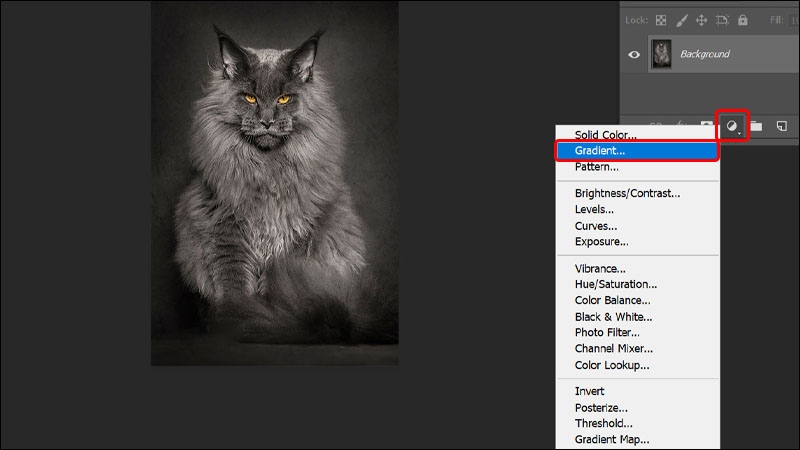The width and height of the screenshot is (800, 450).
Task: Click the lock image pixels brush icon
Action: point(682,20)
